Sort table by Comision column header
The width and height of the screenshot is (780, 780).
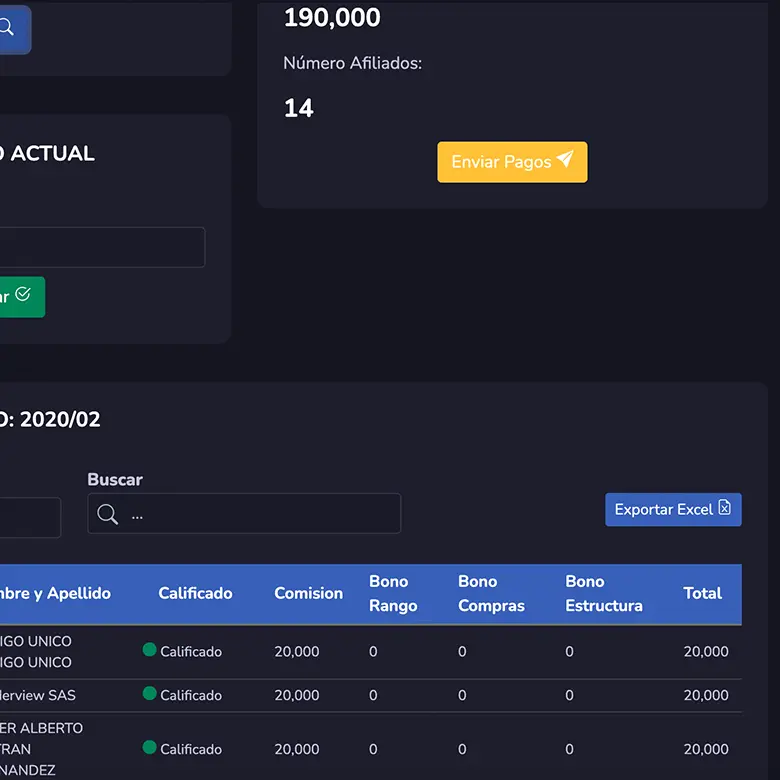[x=308, y=594]
